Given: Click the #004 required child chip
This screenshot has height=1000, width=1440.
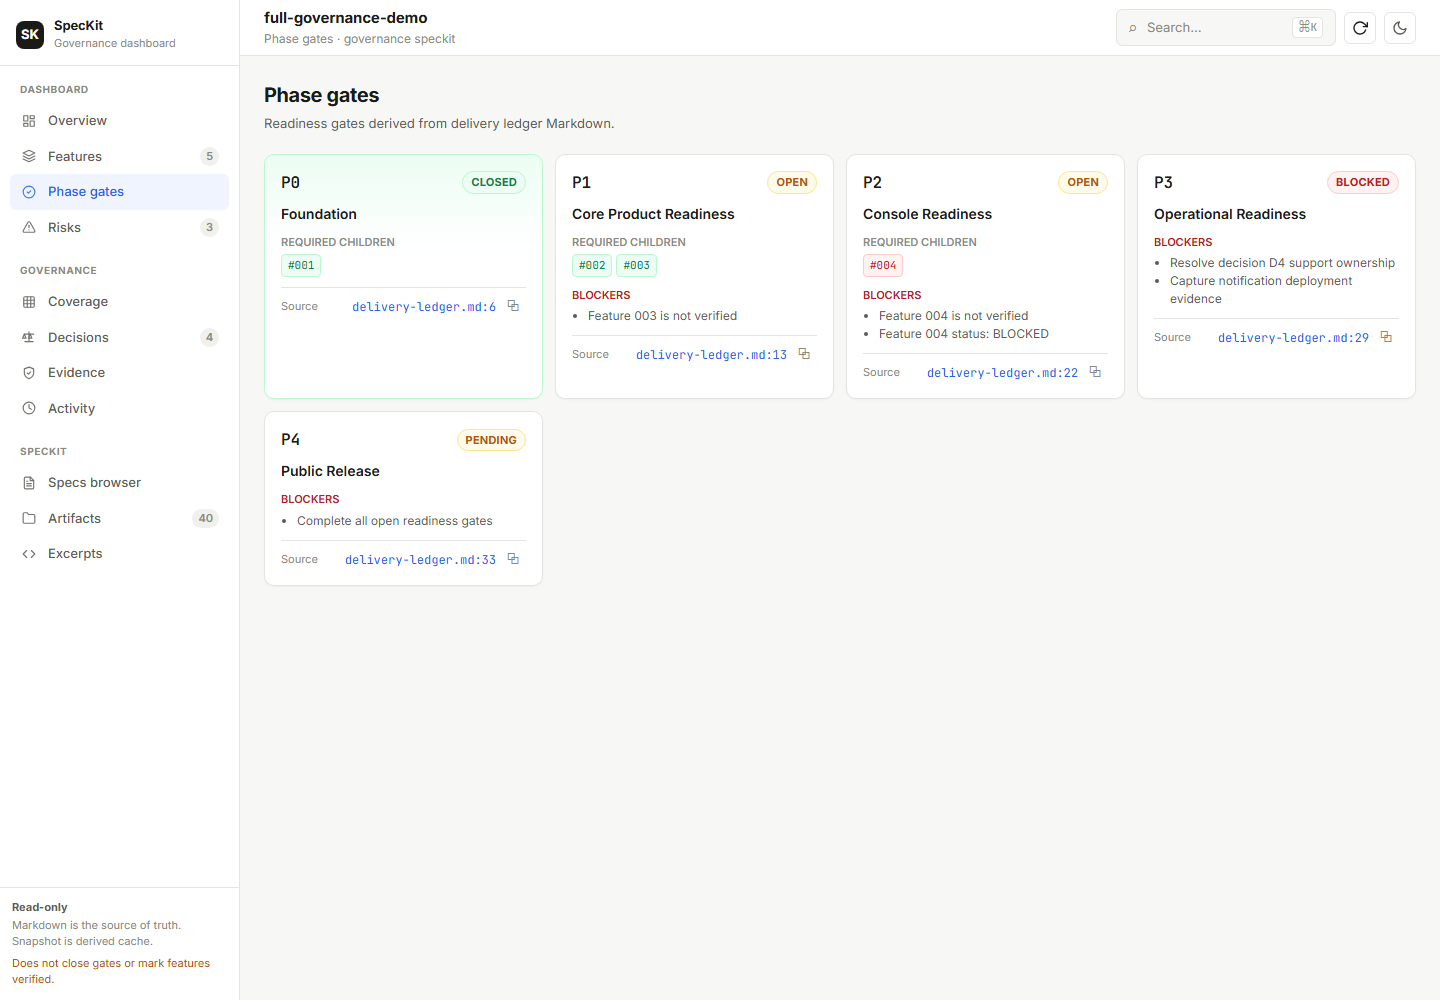Looking at the screenshot, I should click(883, 266).
